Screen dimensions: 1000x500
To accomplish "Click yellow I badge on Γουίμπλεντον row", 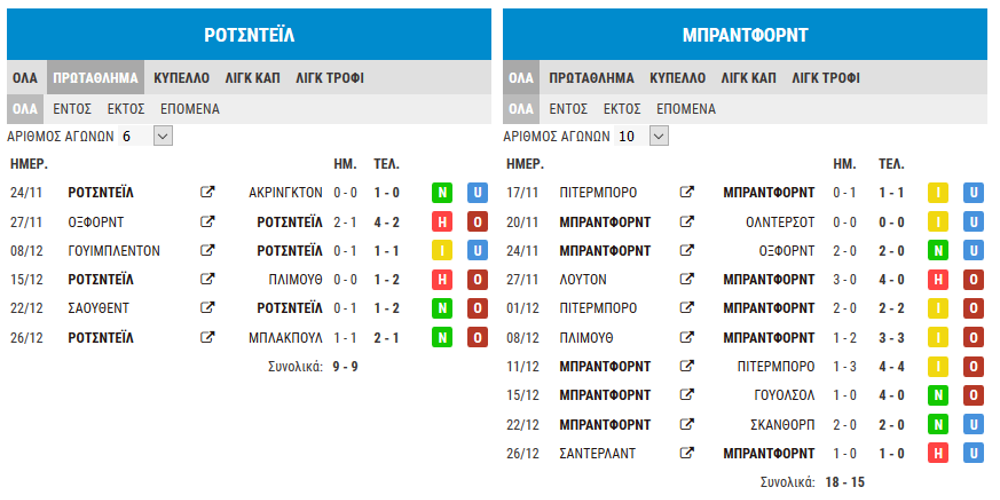I will [x=442, y=251].
